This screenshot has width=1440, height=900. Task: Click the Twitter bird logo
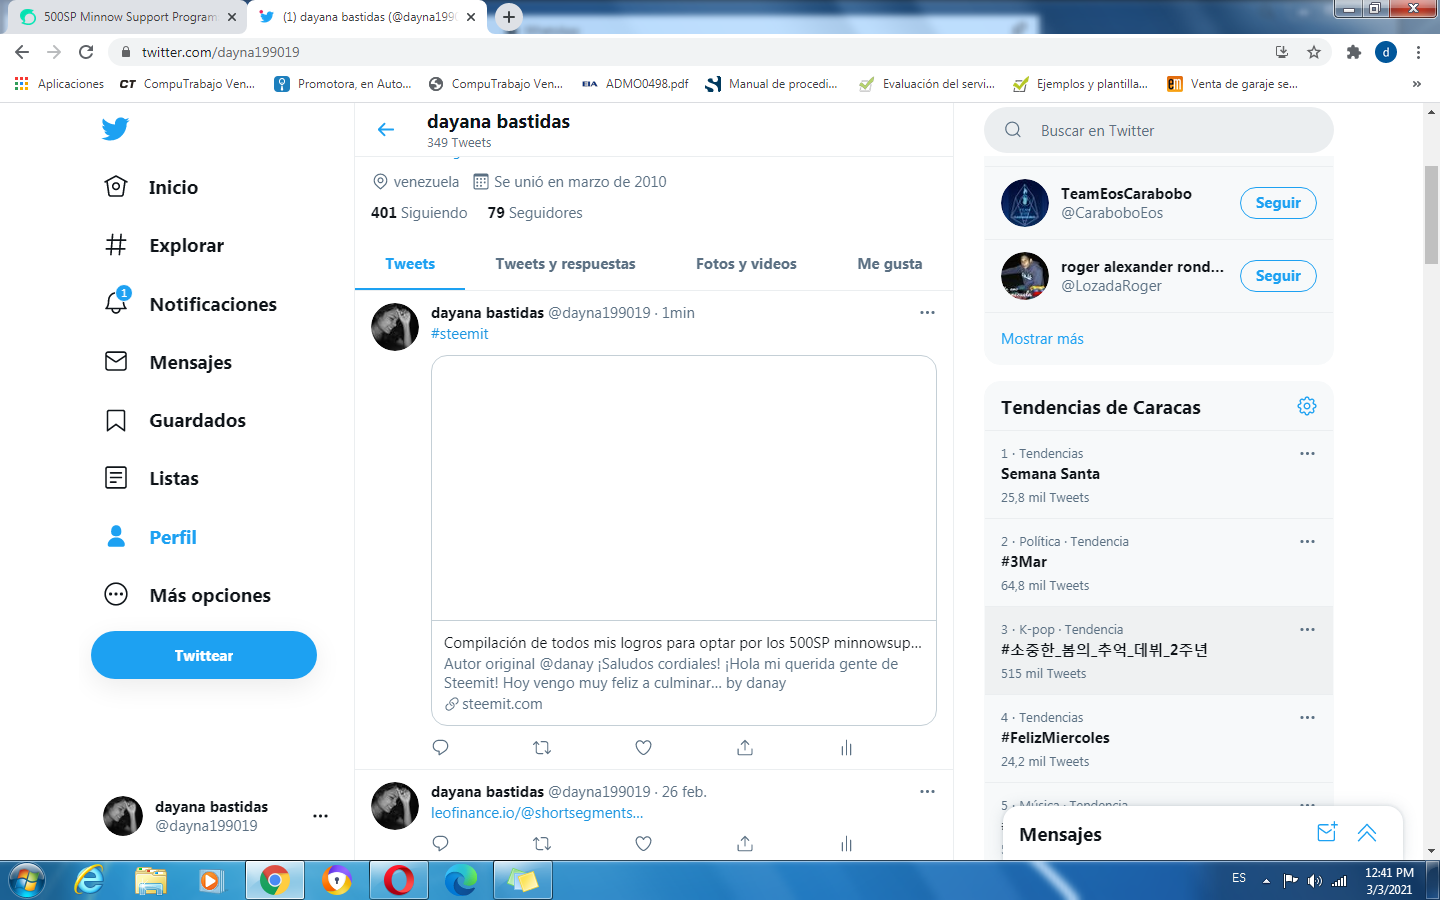point(115,128)
